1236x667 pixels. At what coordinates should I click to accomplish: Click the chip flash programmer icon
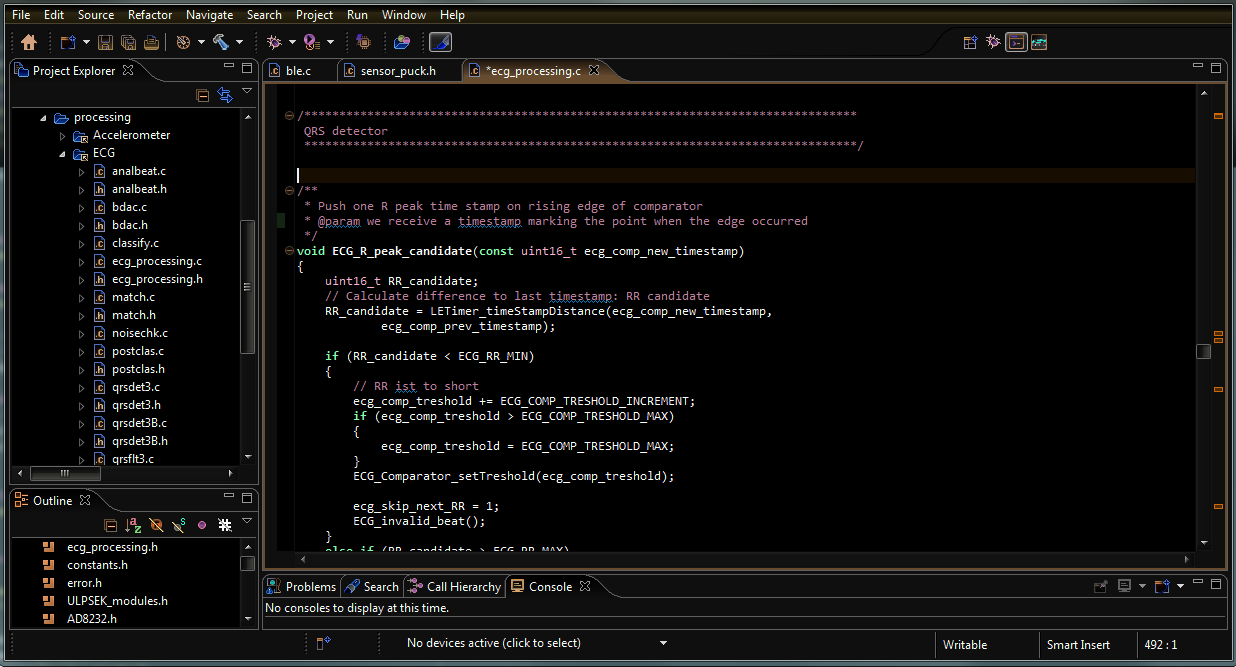coord(363,42)
